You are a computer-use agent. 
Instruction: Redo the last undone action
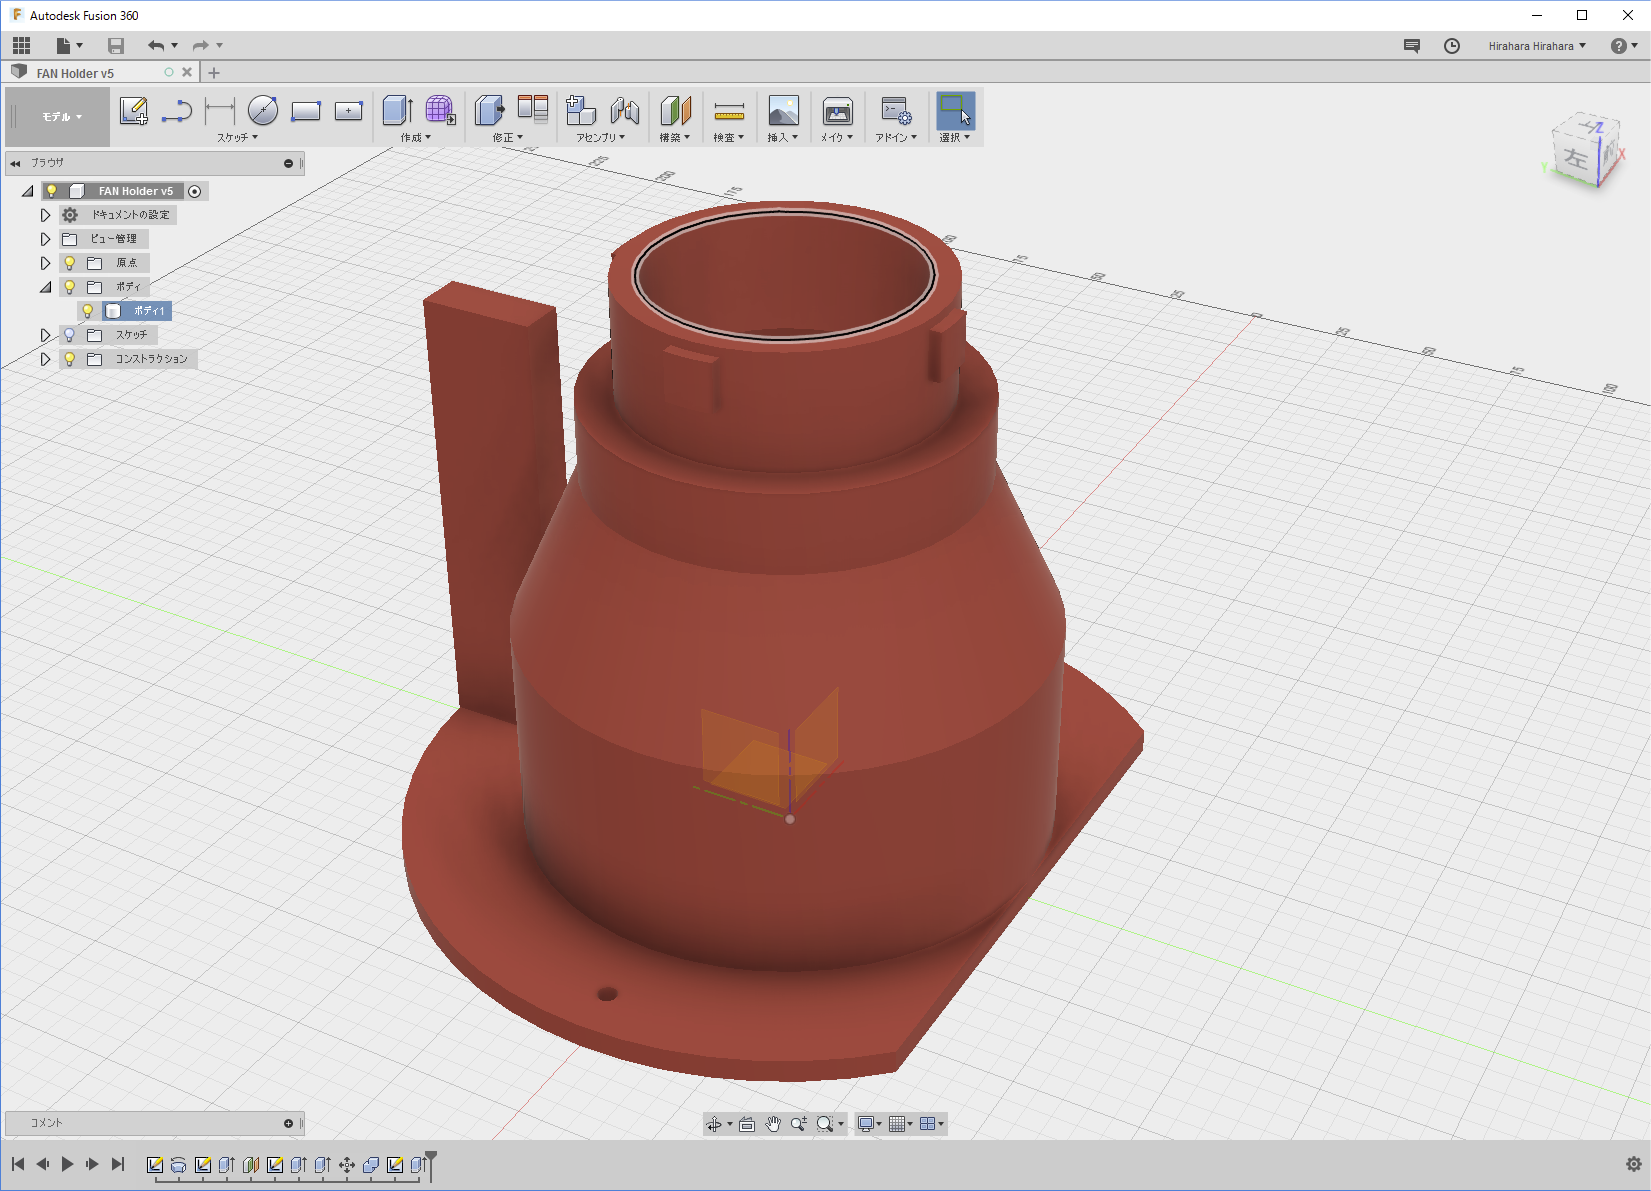point(200,45)
